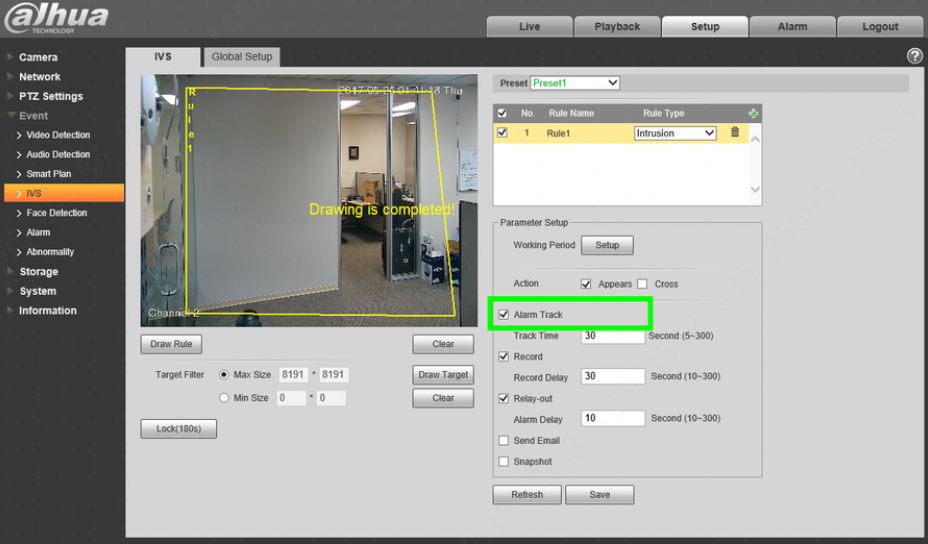Expand the Network menu section
The width and height of the screenshot is (928, 544).
39,77
